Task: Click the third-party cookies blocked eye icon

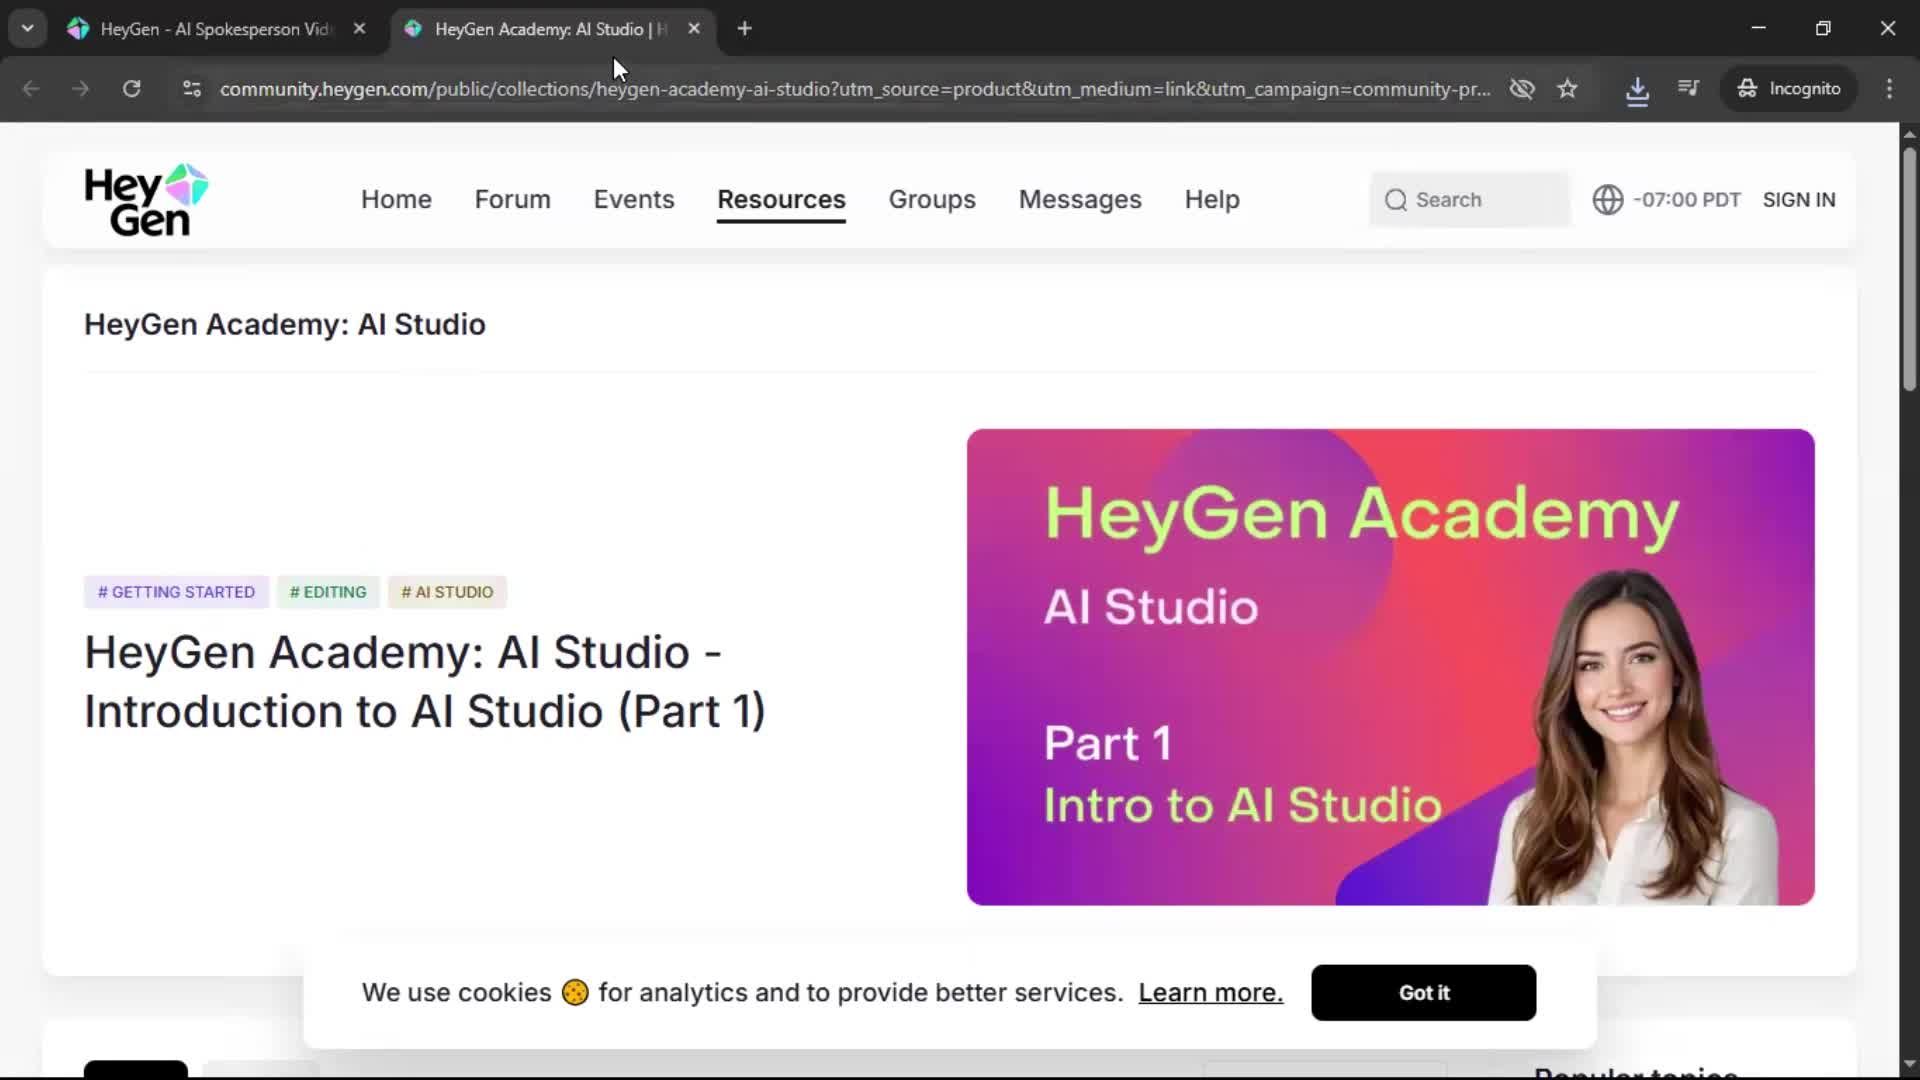Action: coord(1521,89)
